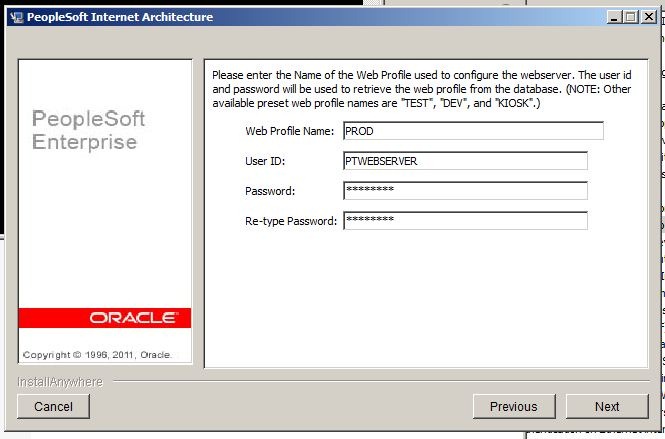Click the red Oracle logo banner

click(105, 318)
